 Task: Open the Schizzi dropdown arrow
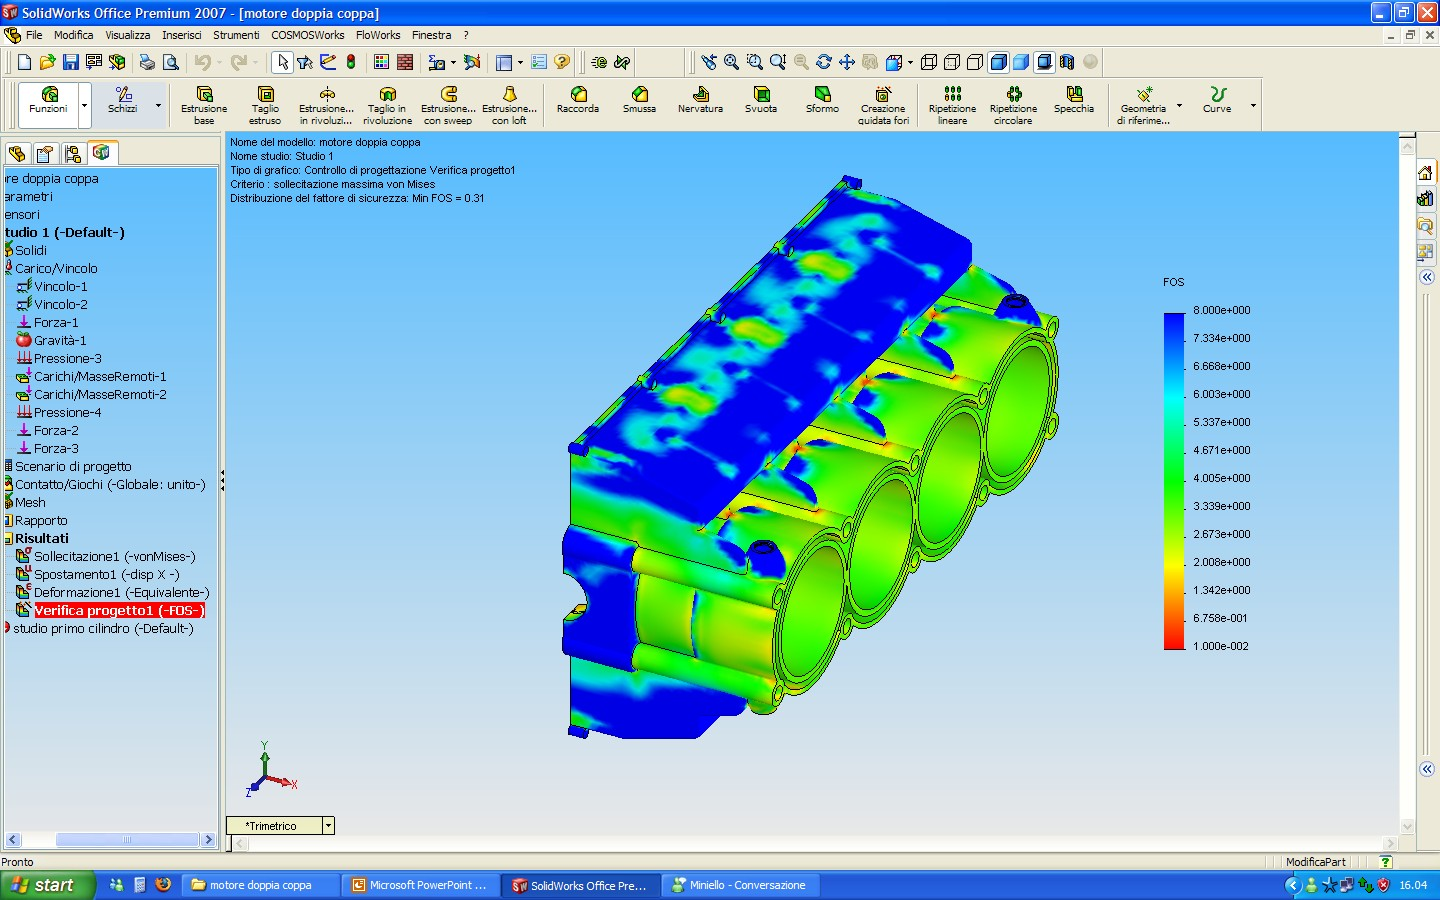pos(158,105)
